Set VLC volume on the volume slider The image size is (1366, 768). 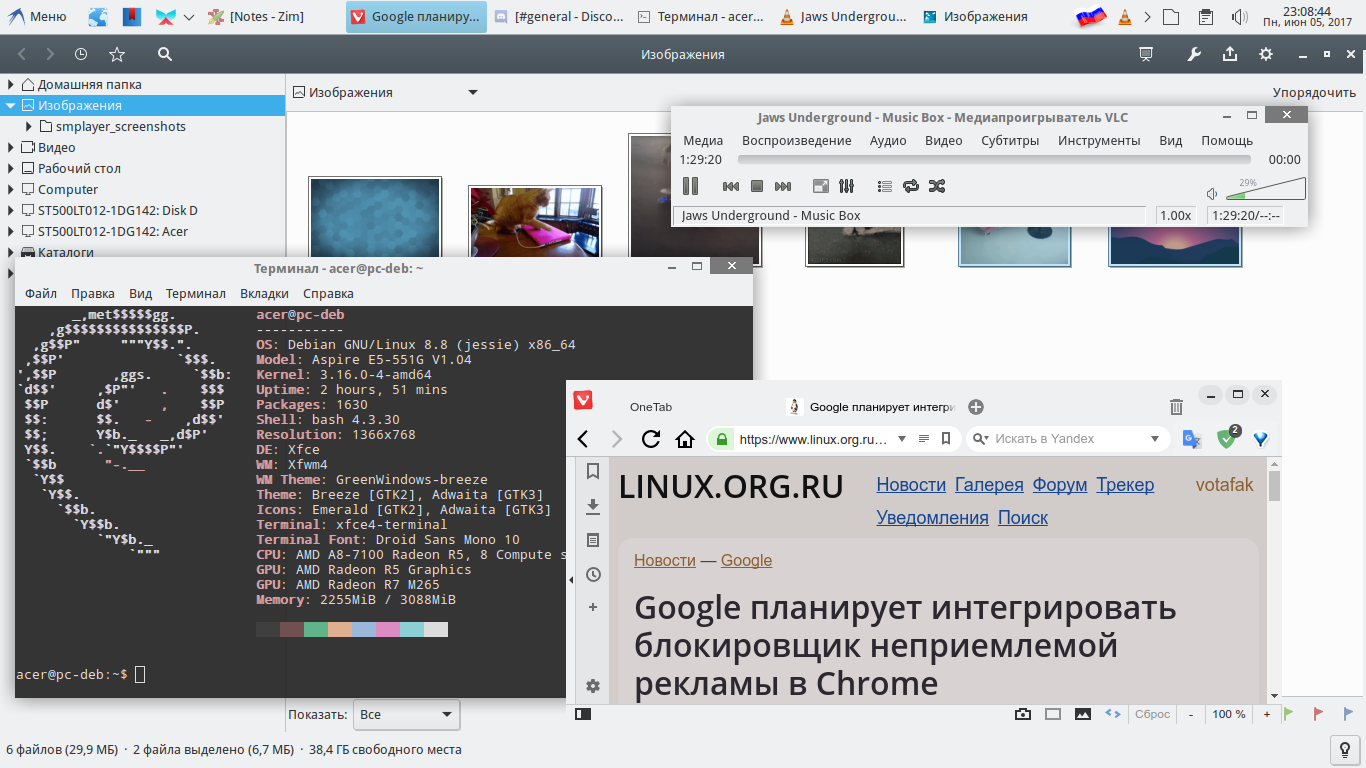pyautogui.click(x=1266, y=189)
